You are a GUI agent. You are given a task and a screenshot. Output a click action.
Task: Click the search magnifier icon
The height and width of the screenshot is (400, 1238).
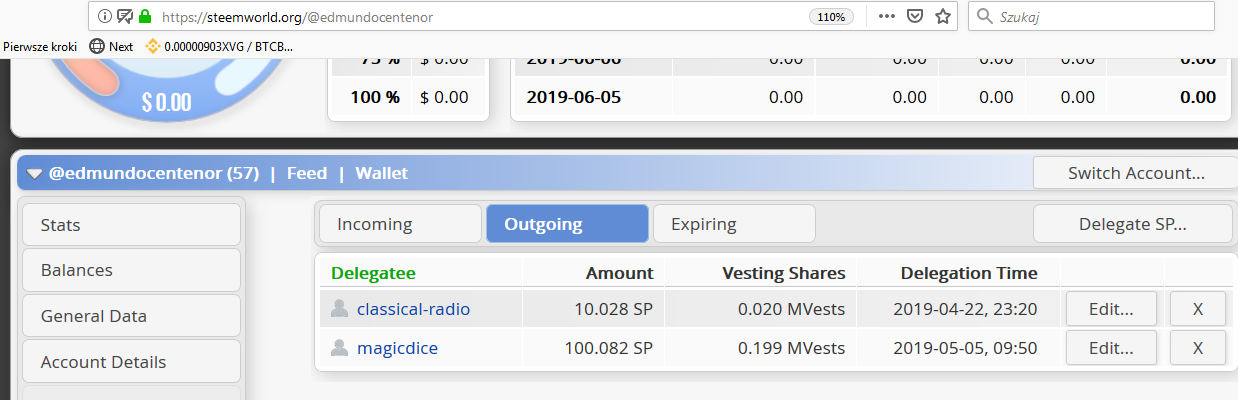click(x=985, y=17)
